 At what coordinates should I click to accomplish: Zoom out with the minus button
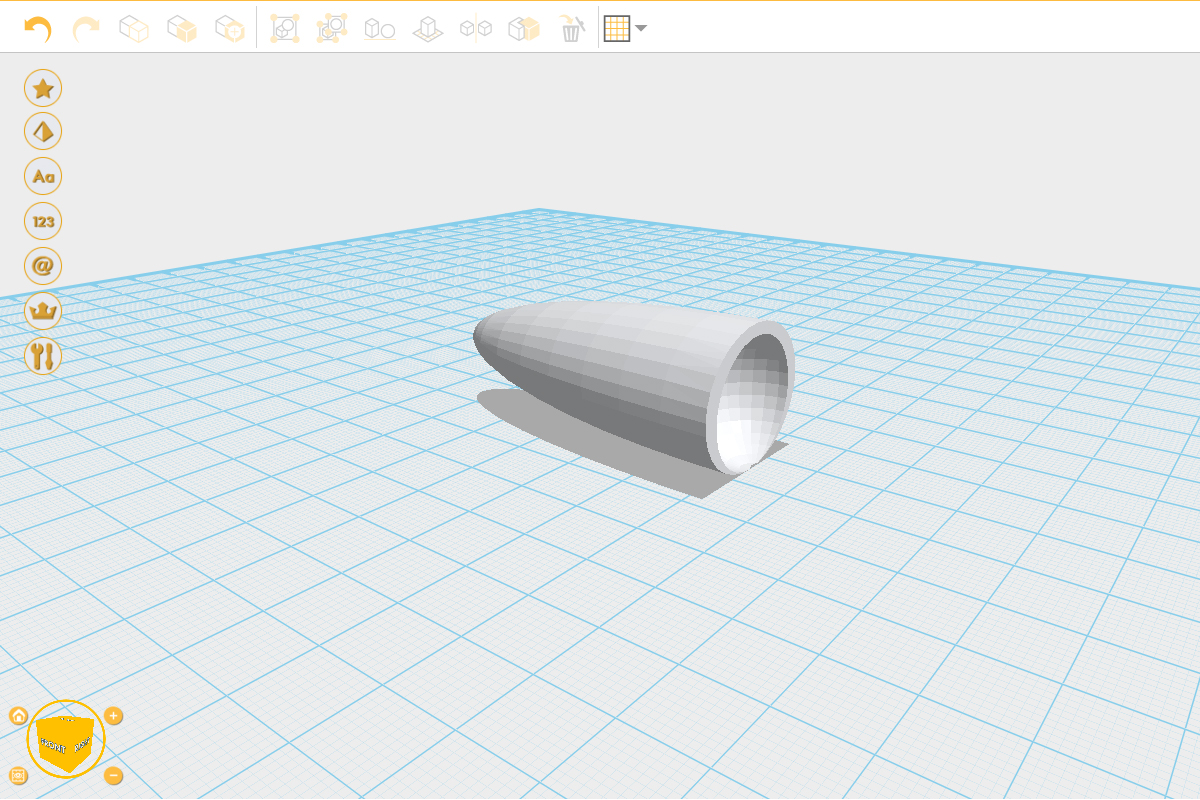[114, 775]
